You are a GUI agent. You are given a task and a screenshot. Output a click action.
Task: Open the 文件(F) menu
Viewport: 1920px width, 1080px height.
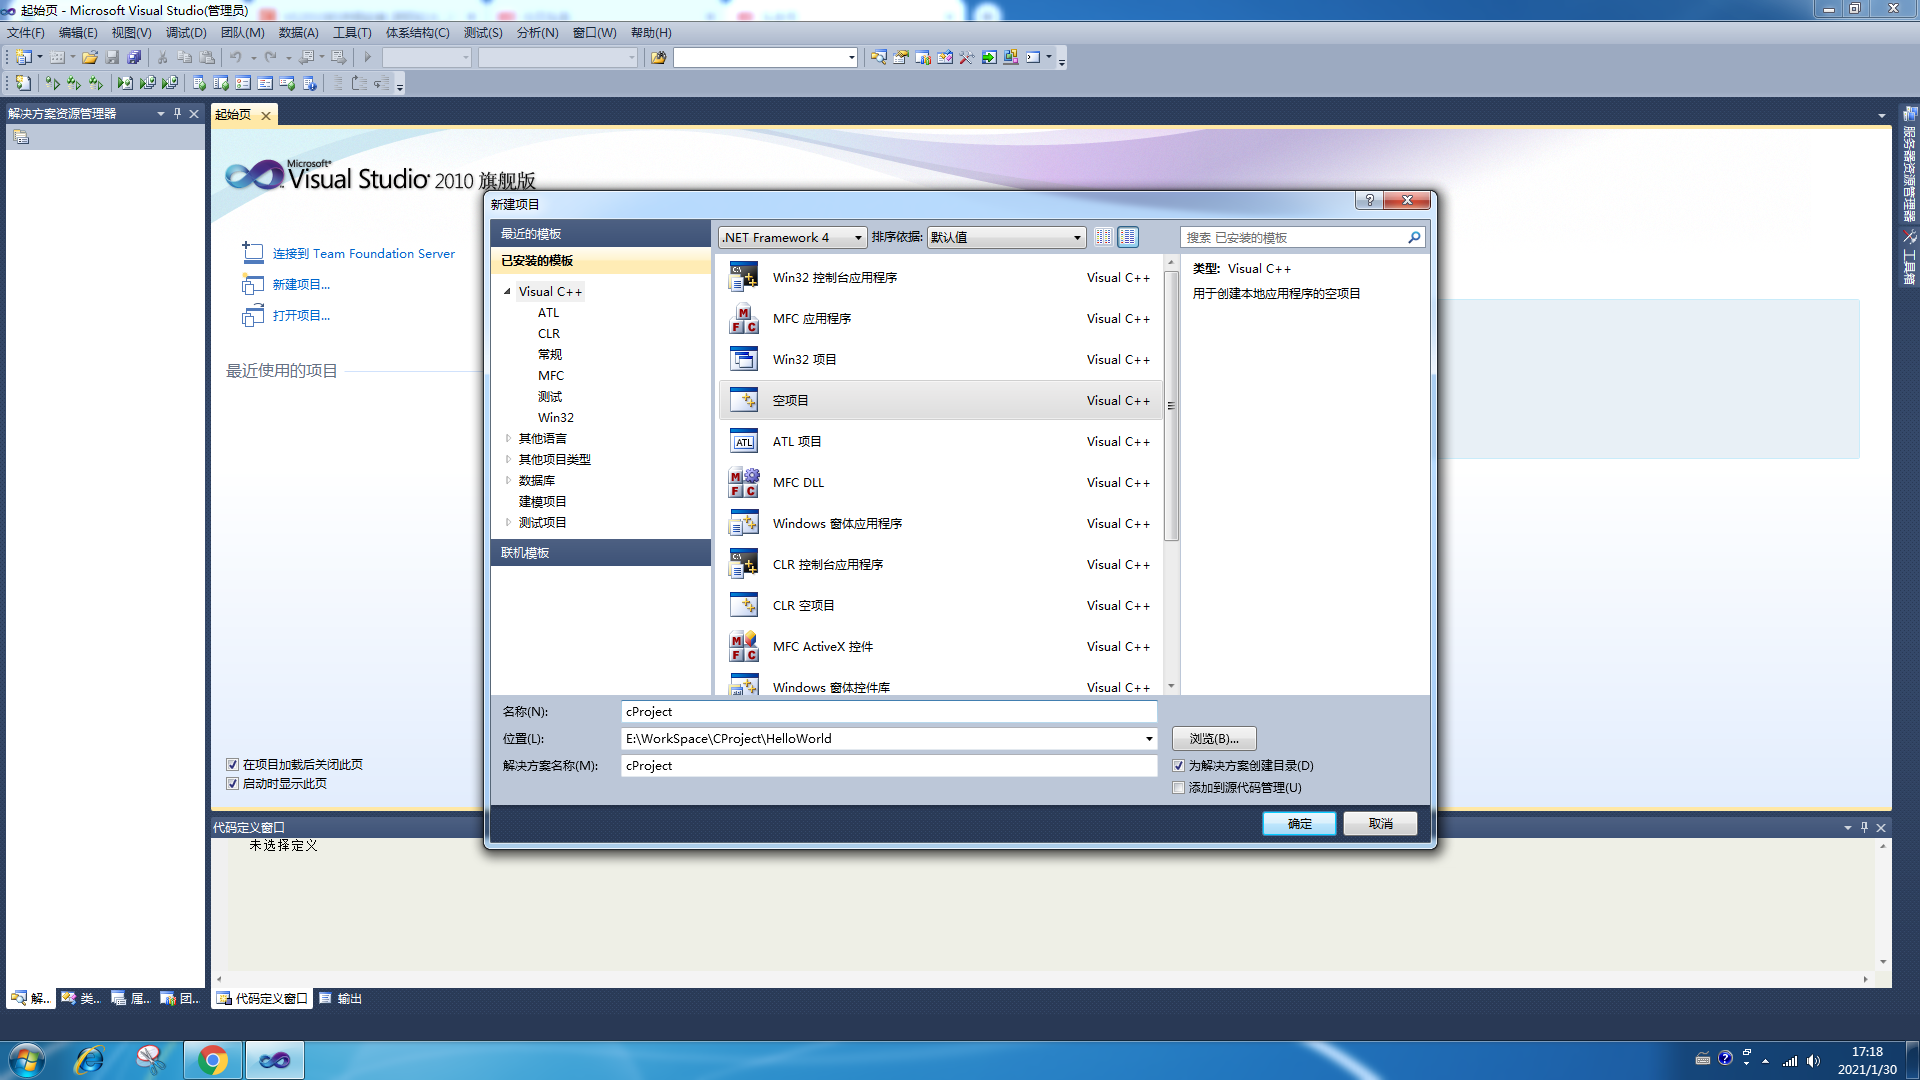tap(26, 33)
